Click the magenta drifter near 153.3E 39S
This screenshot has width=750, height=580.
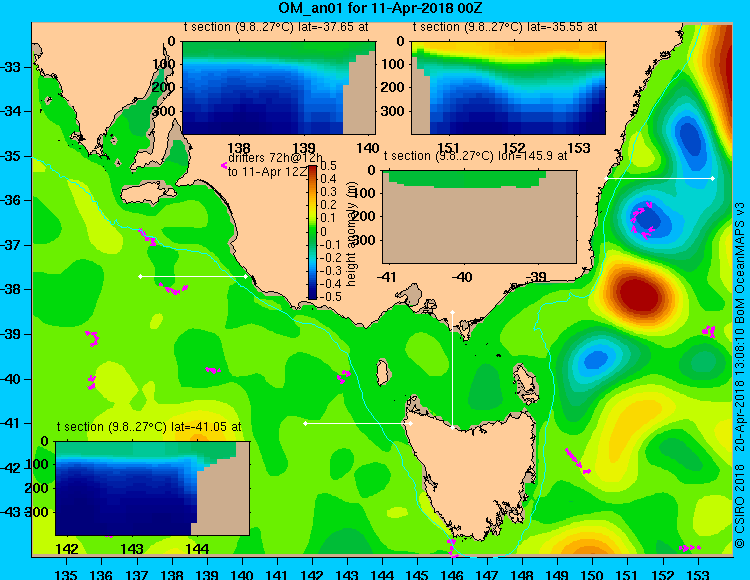pyautogui.click(x=709, y=331)
